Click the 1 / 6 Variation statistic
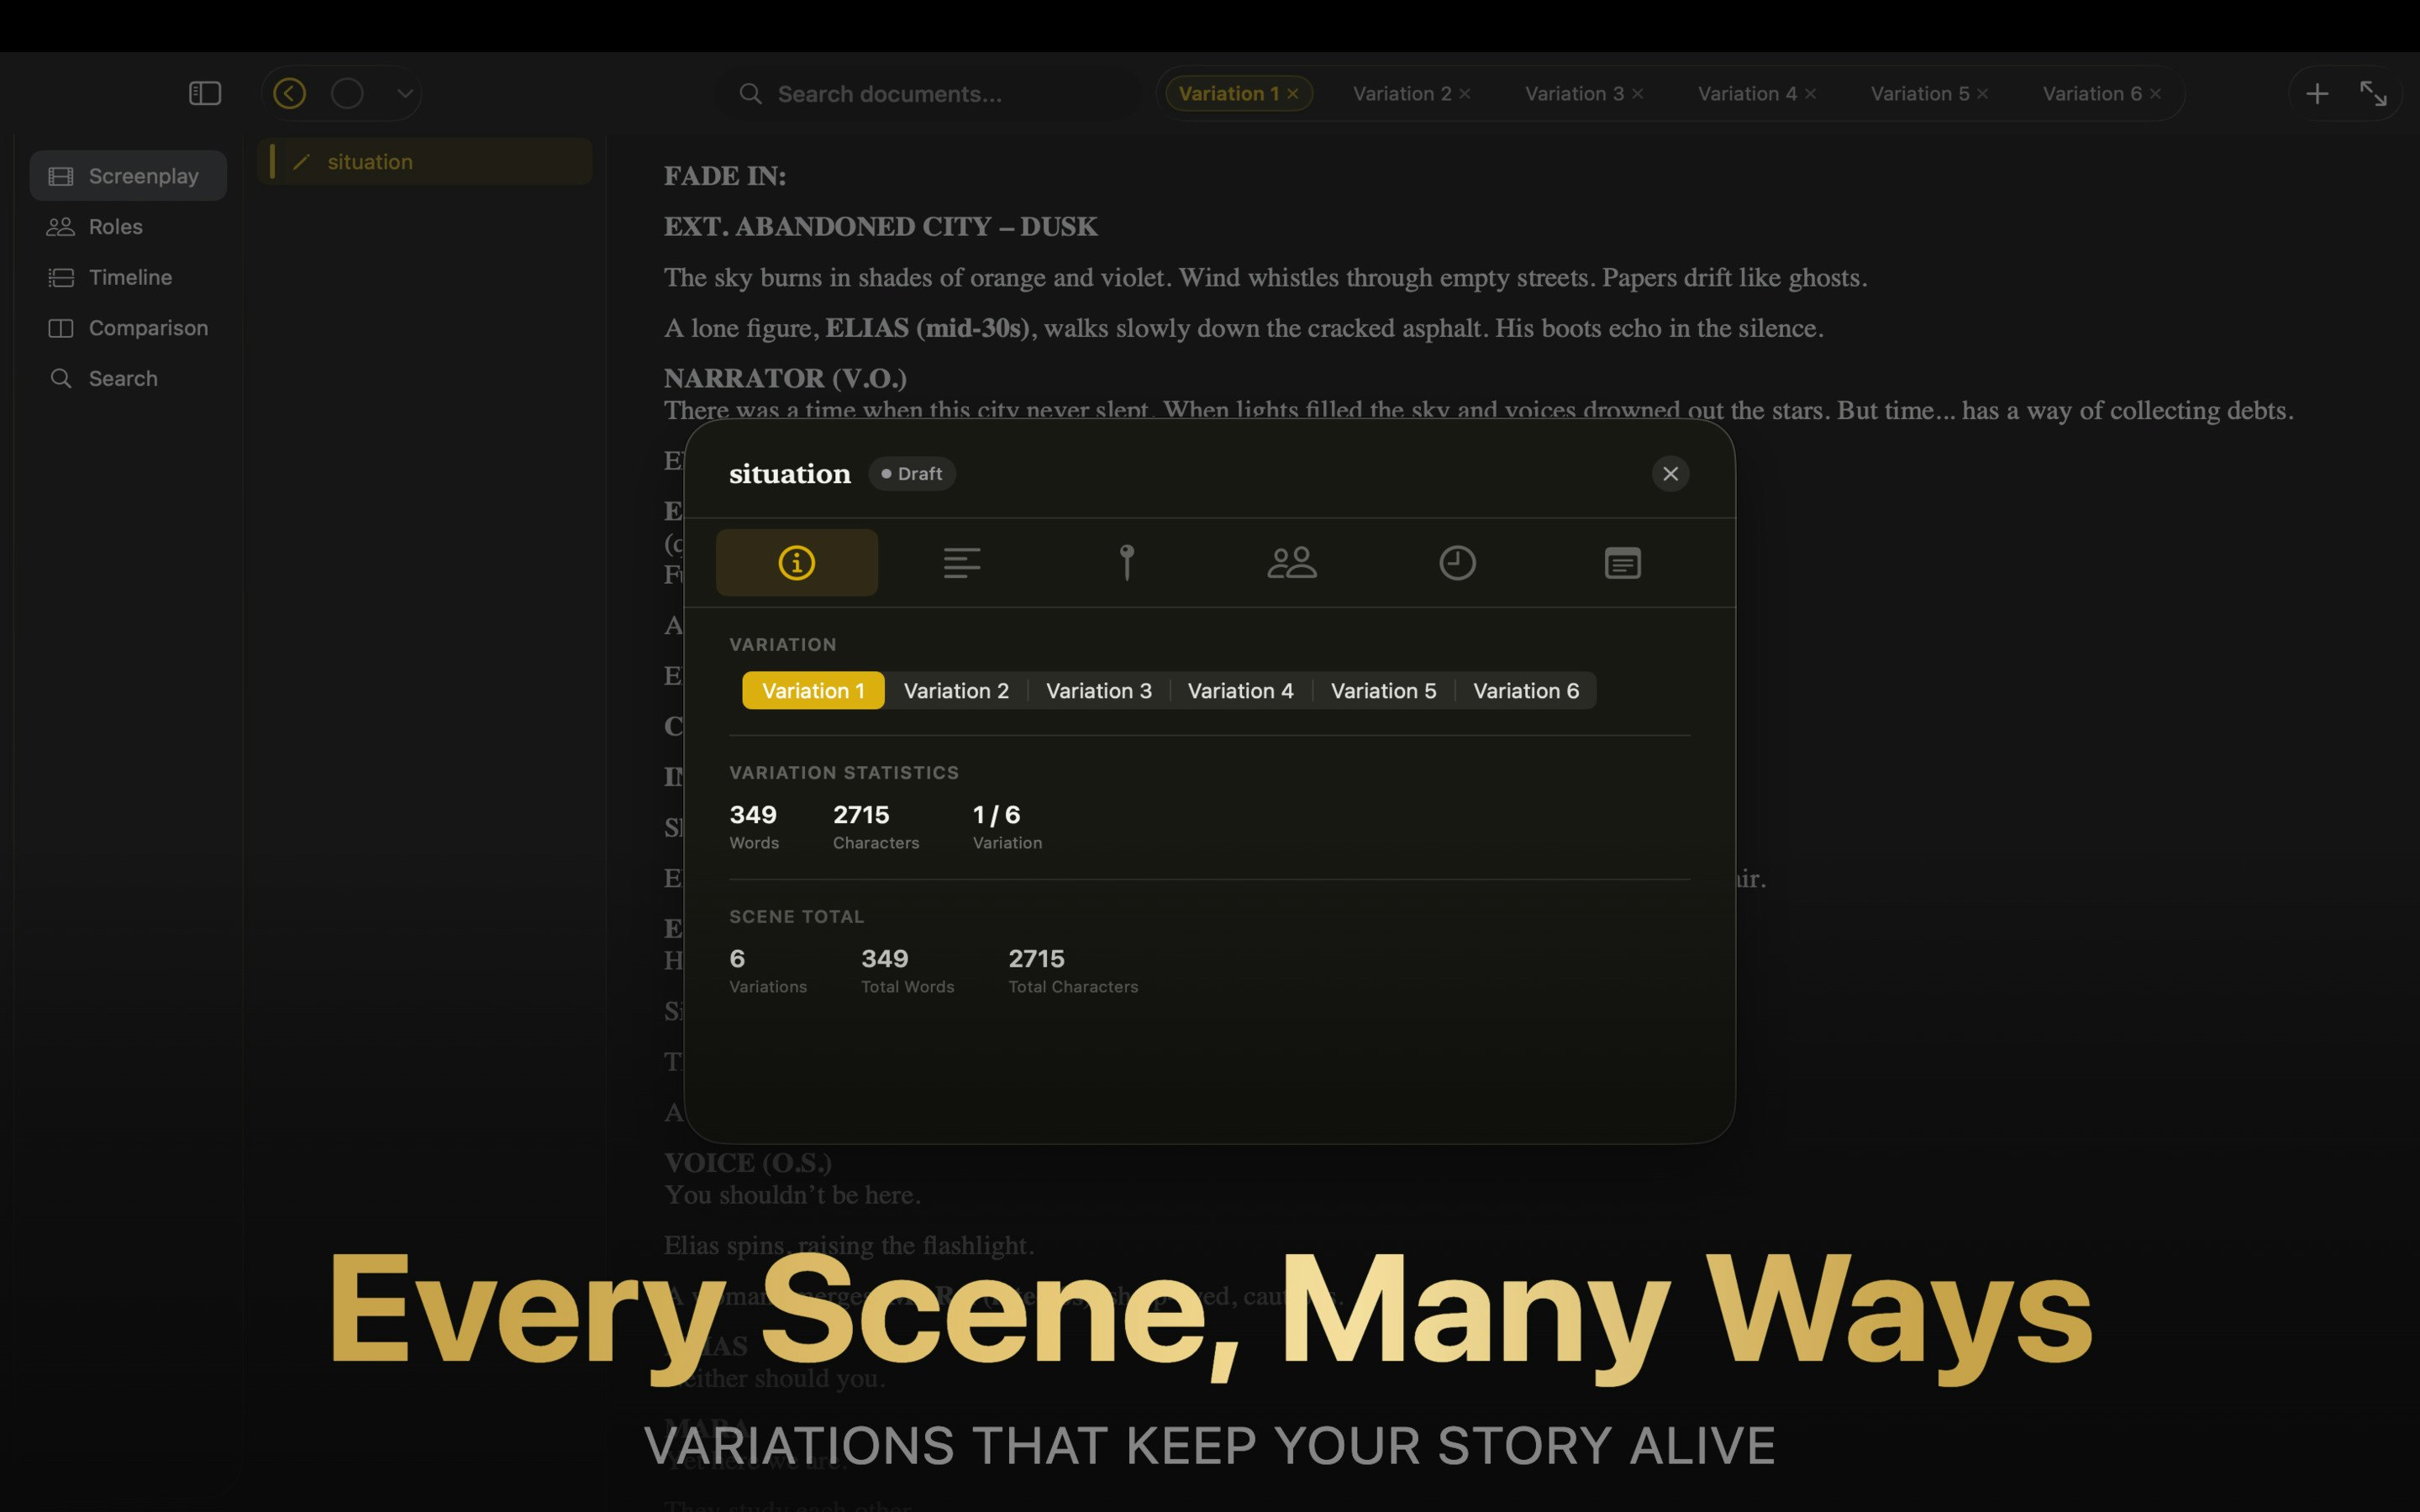Screen dimensions: 2420x1512 point(1007,827)
